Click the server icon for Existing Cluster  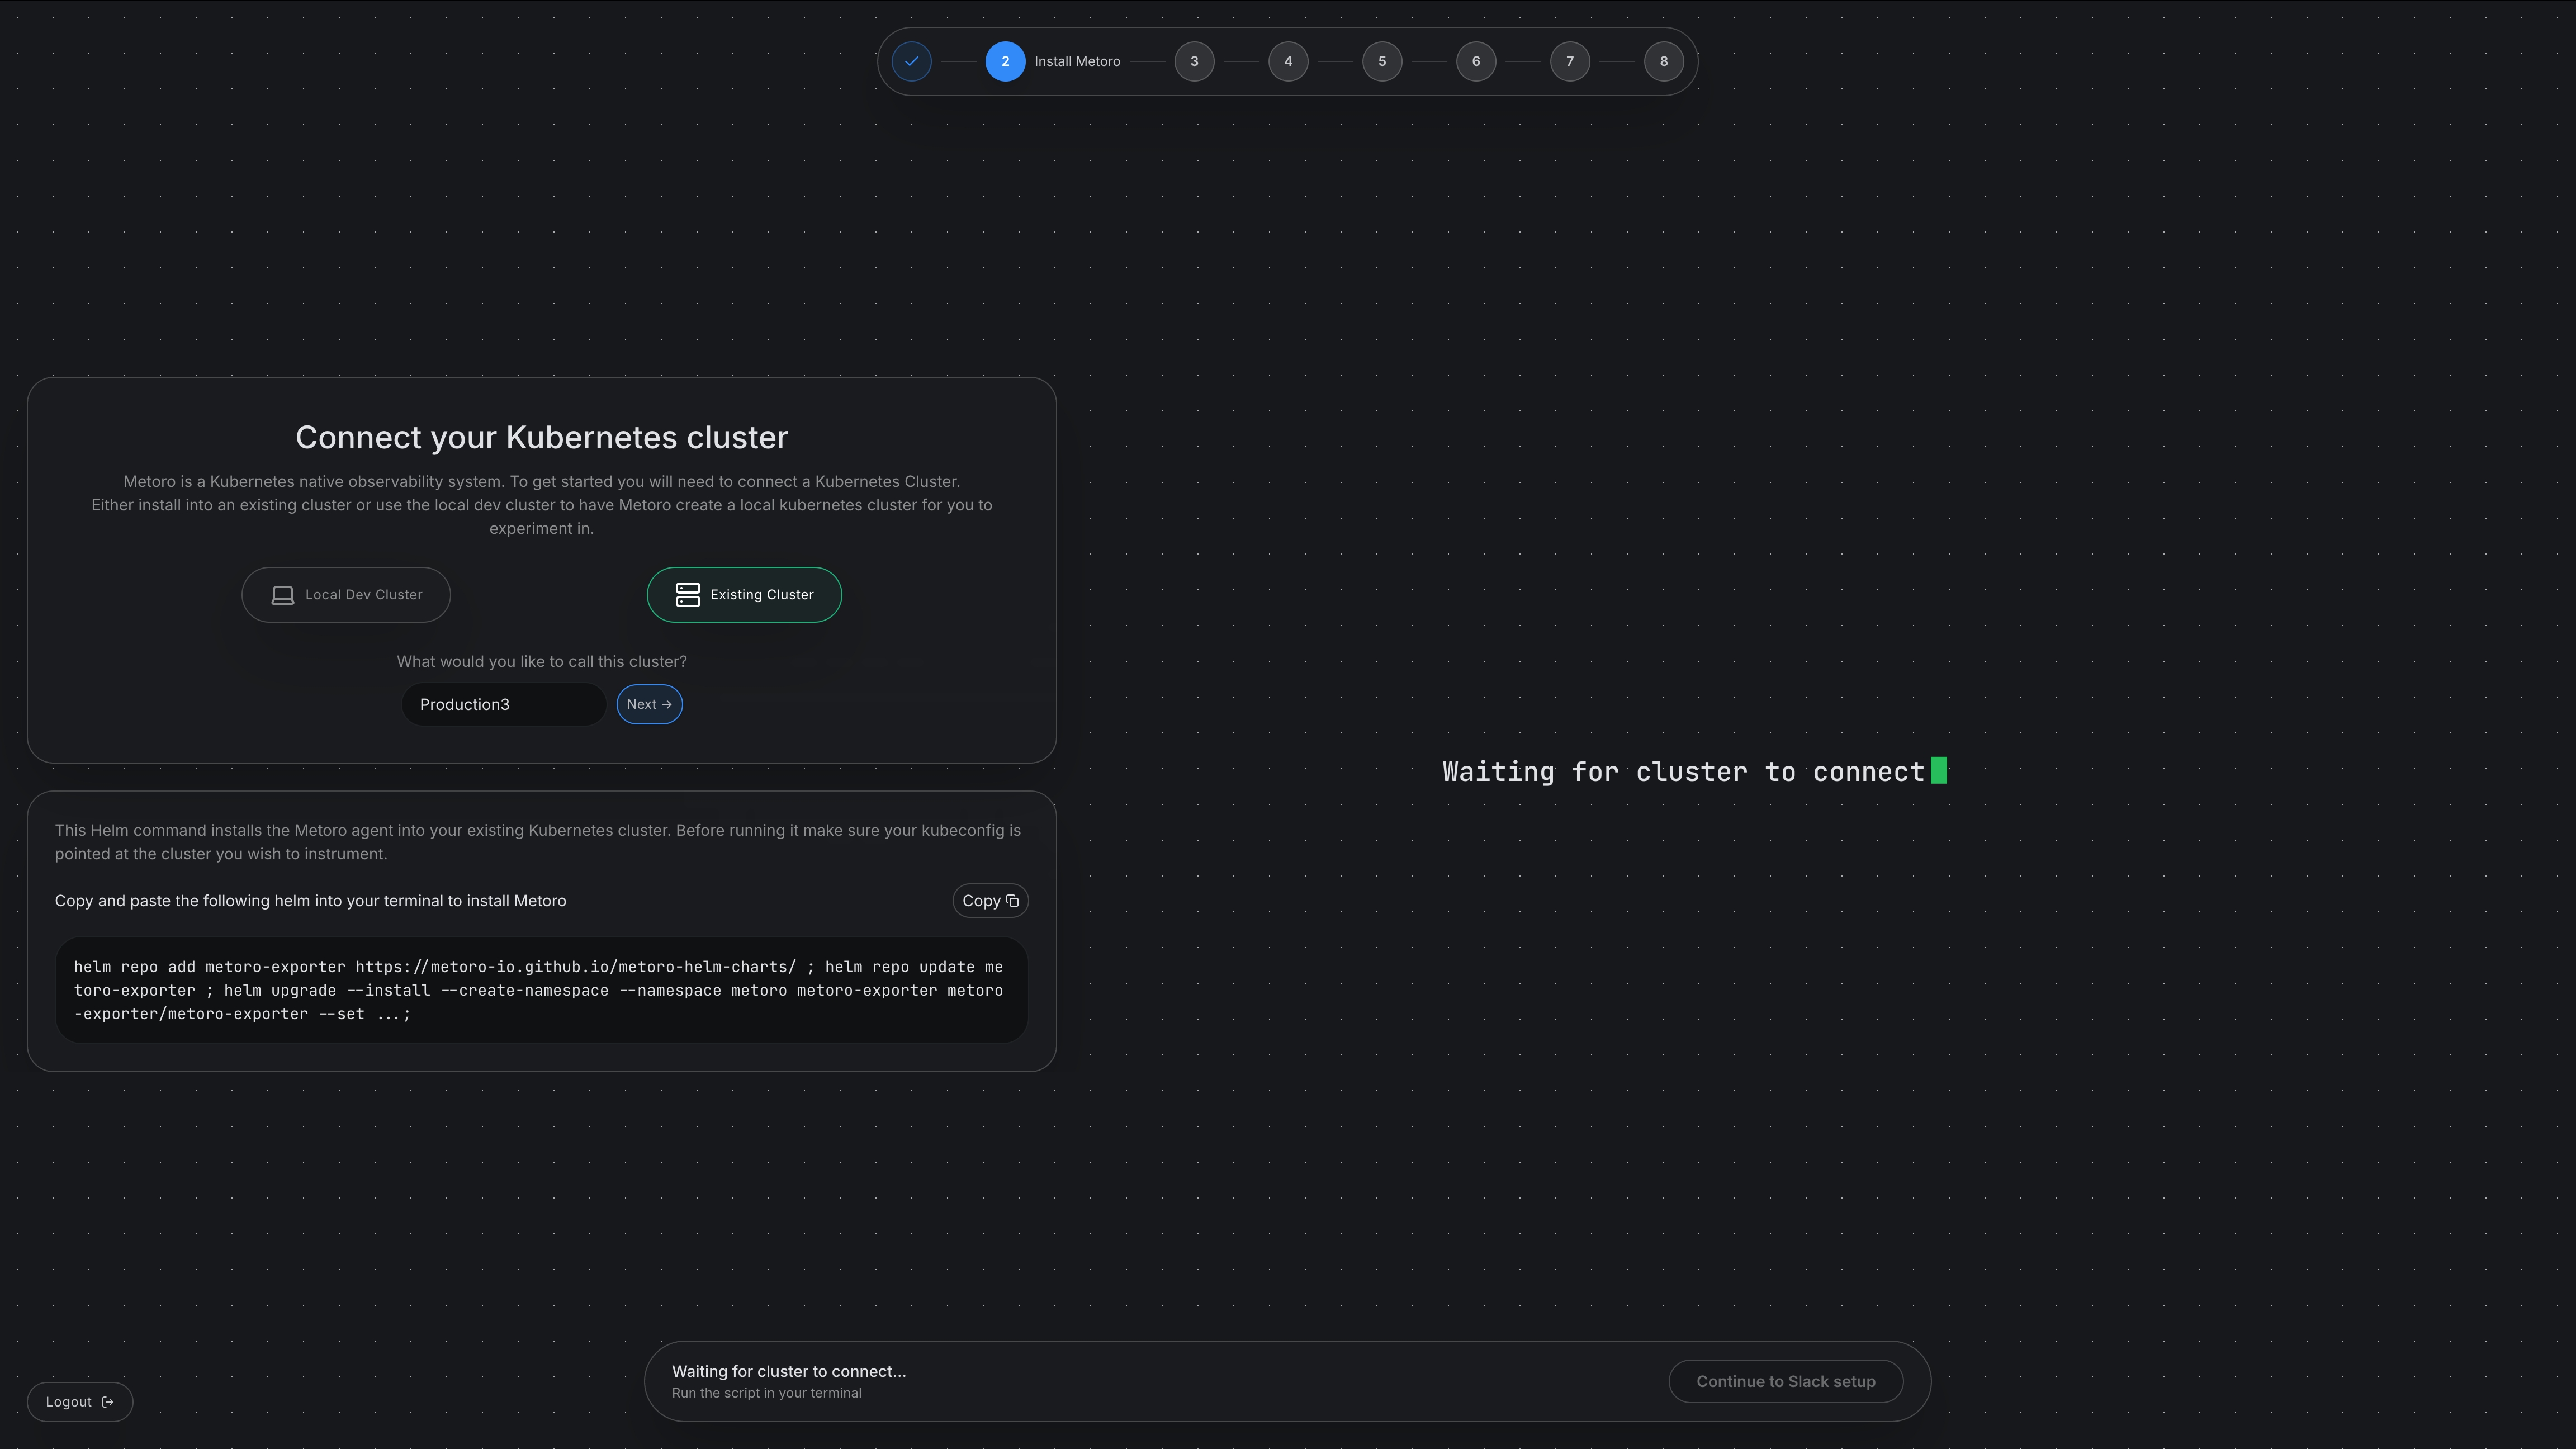[x=688, y=595]
